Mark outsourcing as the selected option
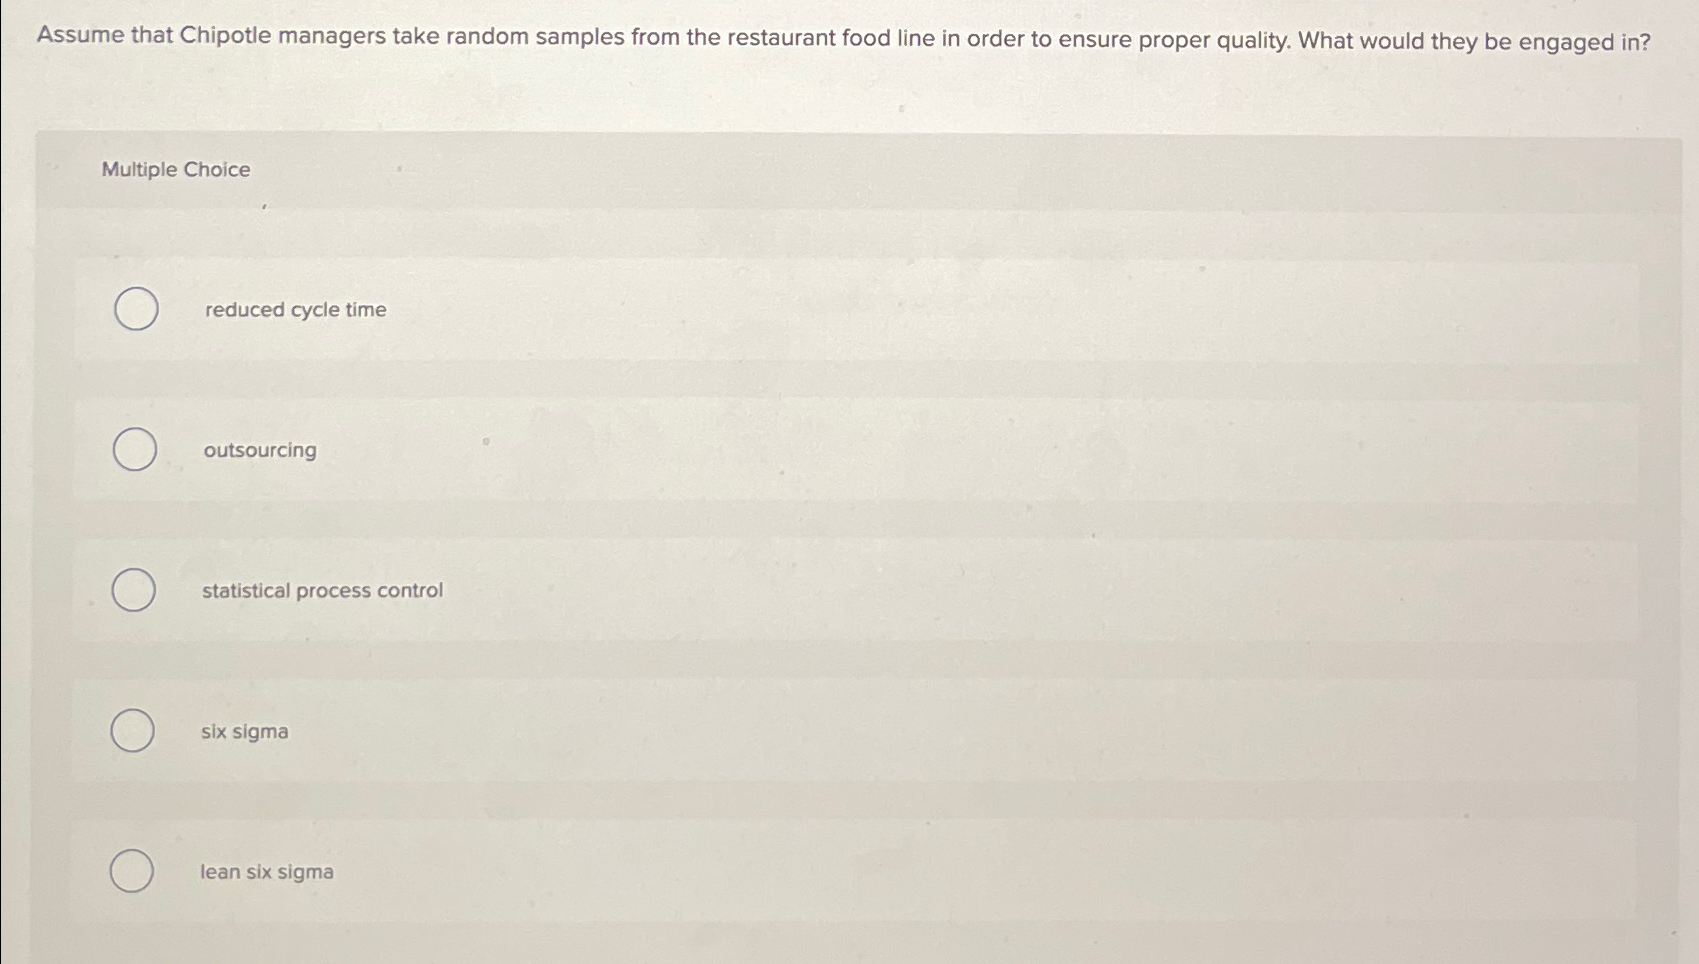 [134, 450]
